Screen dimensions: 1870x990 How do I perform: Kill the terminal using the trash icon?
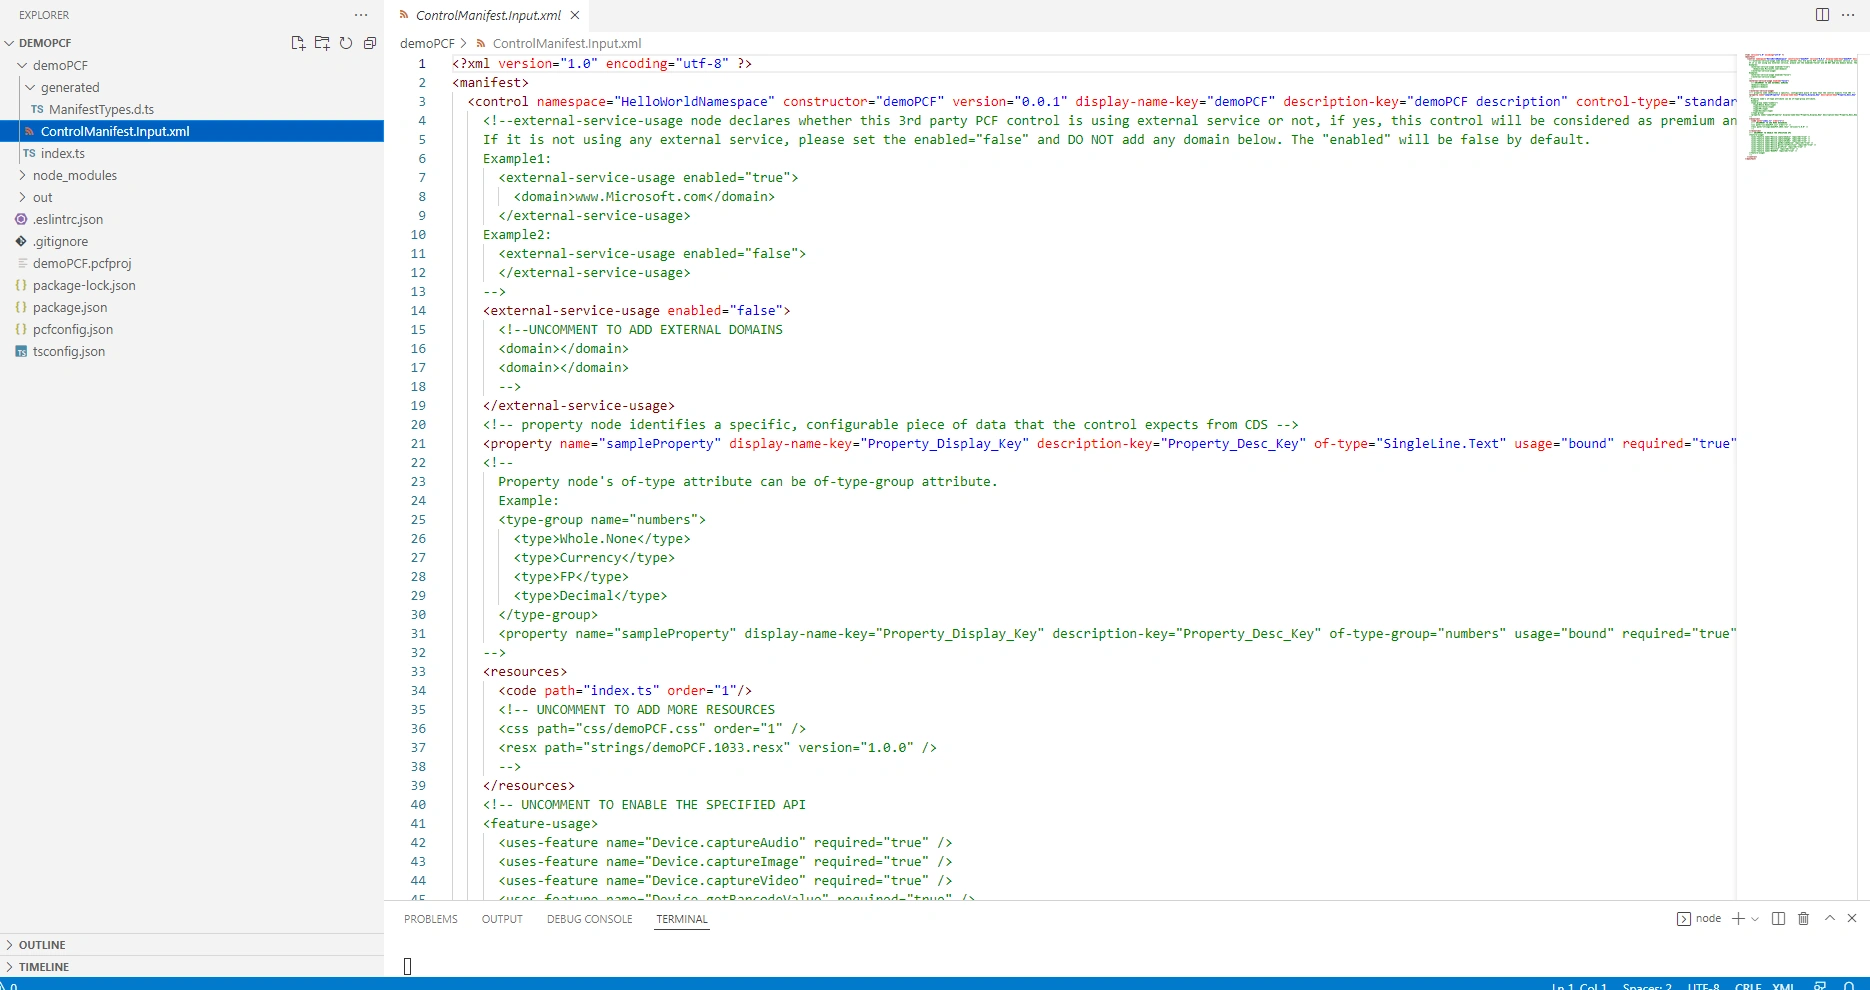click(1804, 918)
